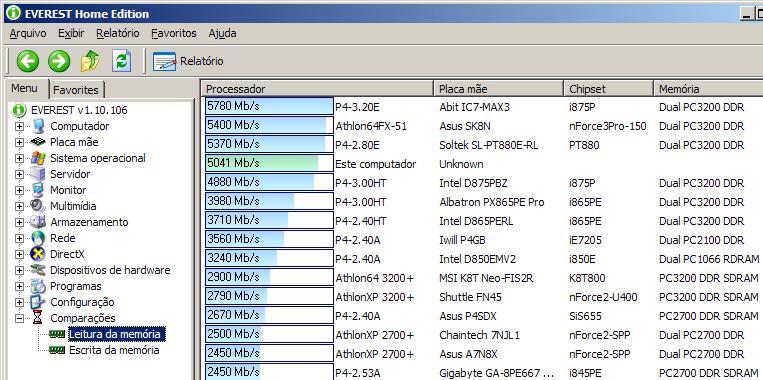Click the 5780 Mb/s result bar

pos(269,106)
